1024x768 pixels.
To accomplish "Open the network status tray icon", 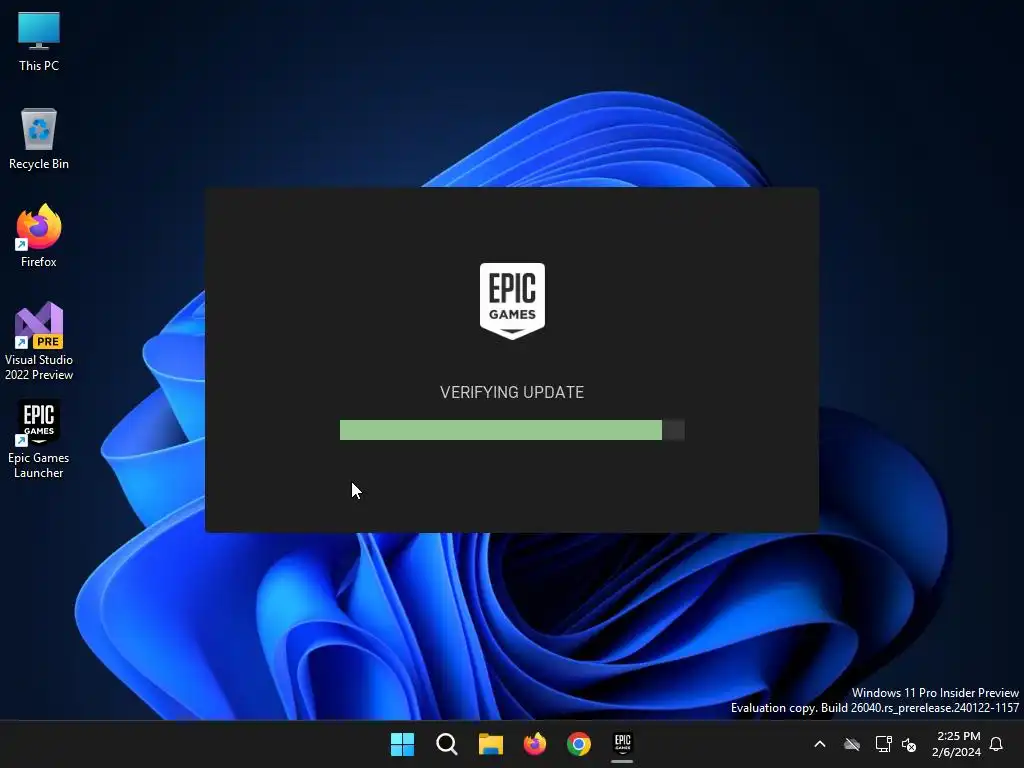I will pyautogui.click(x=883, y=744).
